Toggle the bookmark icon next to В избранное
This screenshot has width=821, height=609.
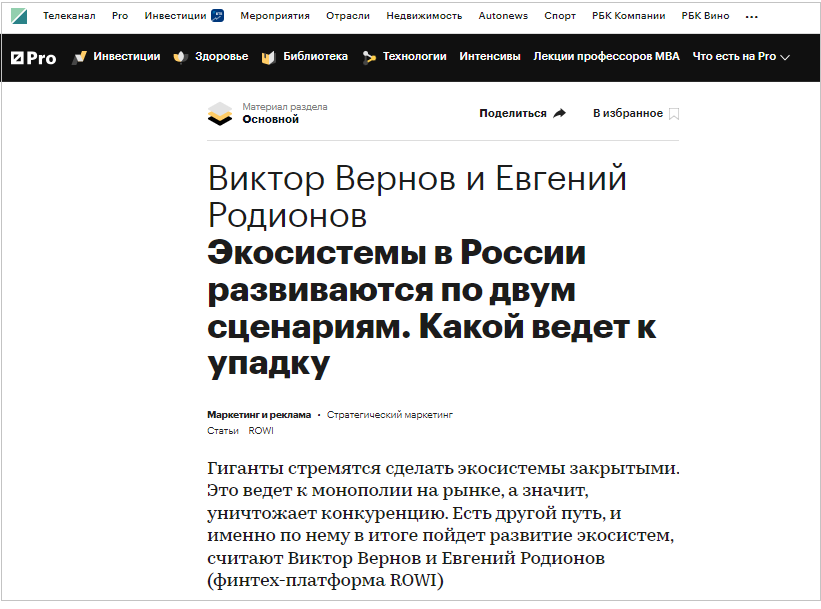click(x=674, y=114)
